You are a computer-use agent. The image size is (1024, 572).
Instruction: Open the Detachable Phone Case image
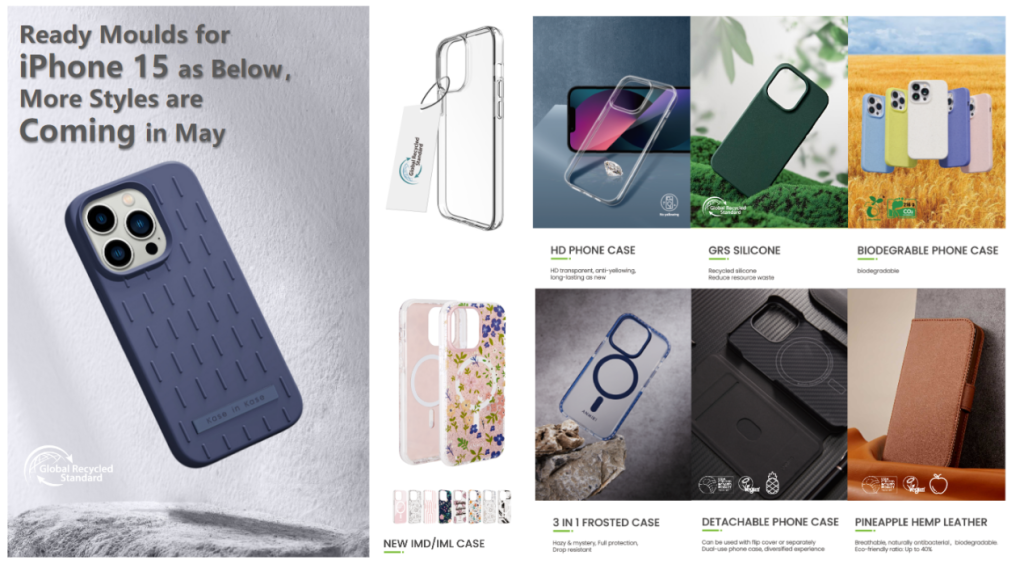click(x=769, y=394)
